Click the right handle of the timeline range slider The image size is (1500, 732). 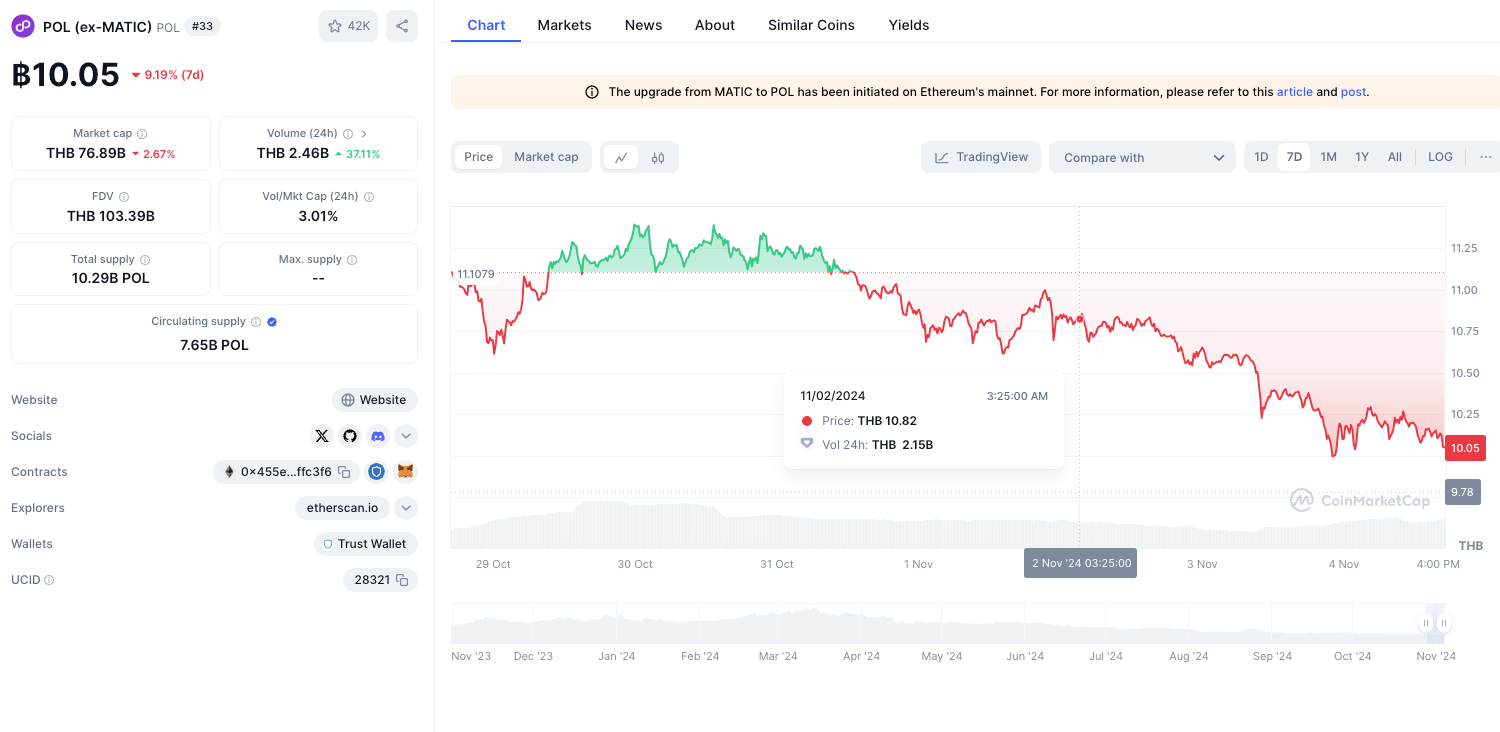pyautogui.click(x=1444, y=623)
